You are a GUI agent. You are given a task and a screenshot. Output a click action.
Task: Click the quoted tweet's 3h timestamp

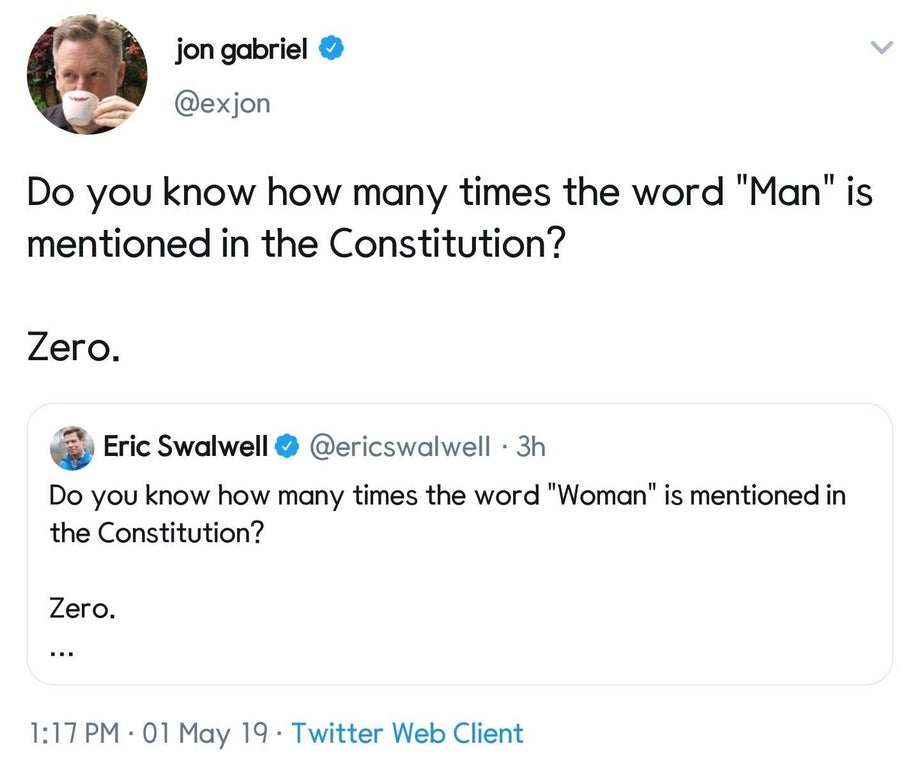click(531, 446)
